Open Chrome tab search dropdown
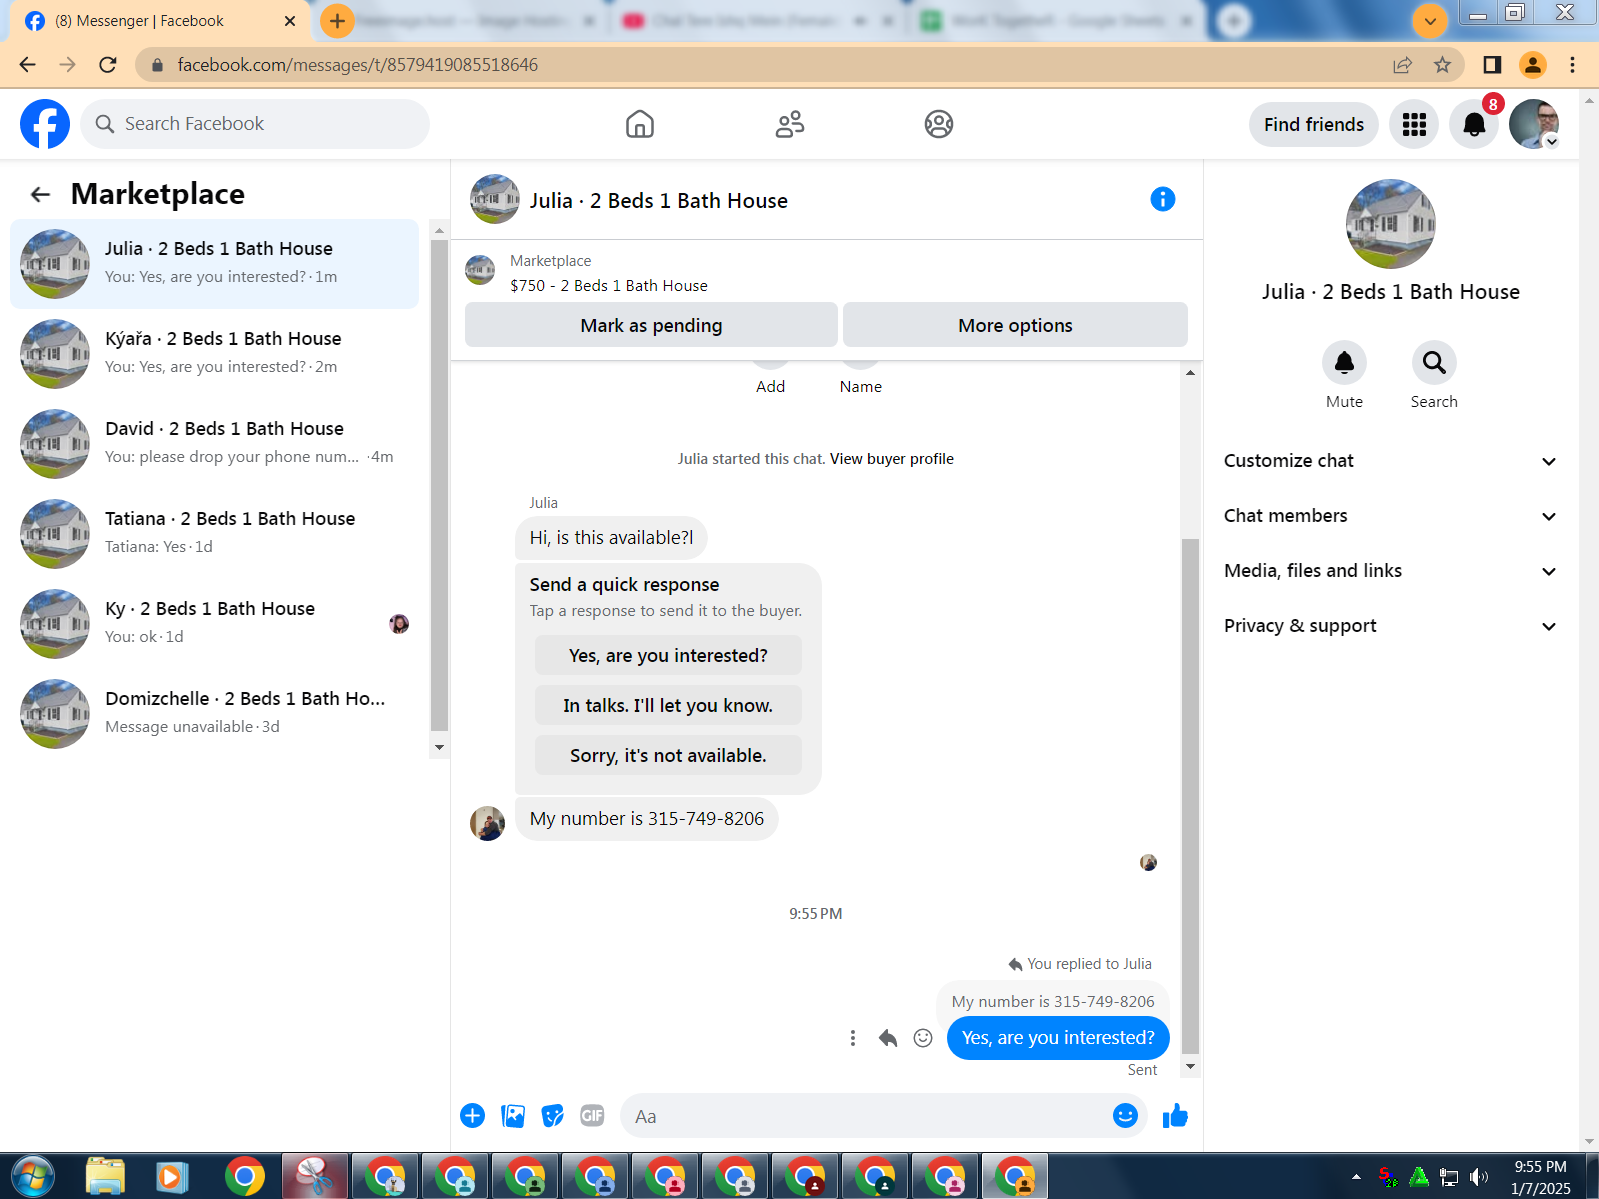The width and height of the screenshot is (1599, 1199). [x=1430, y=20]
